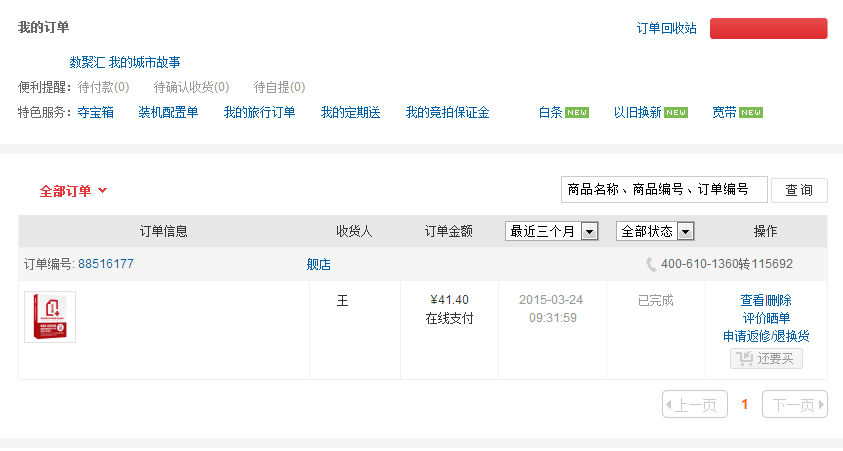The width and height of the screenshot is (843, 451).
Task: Click the order search input field
Action: pos(664,190)
